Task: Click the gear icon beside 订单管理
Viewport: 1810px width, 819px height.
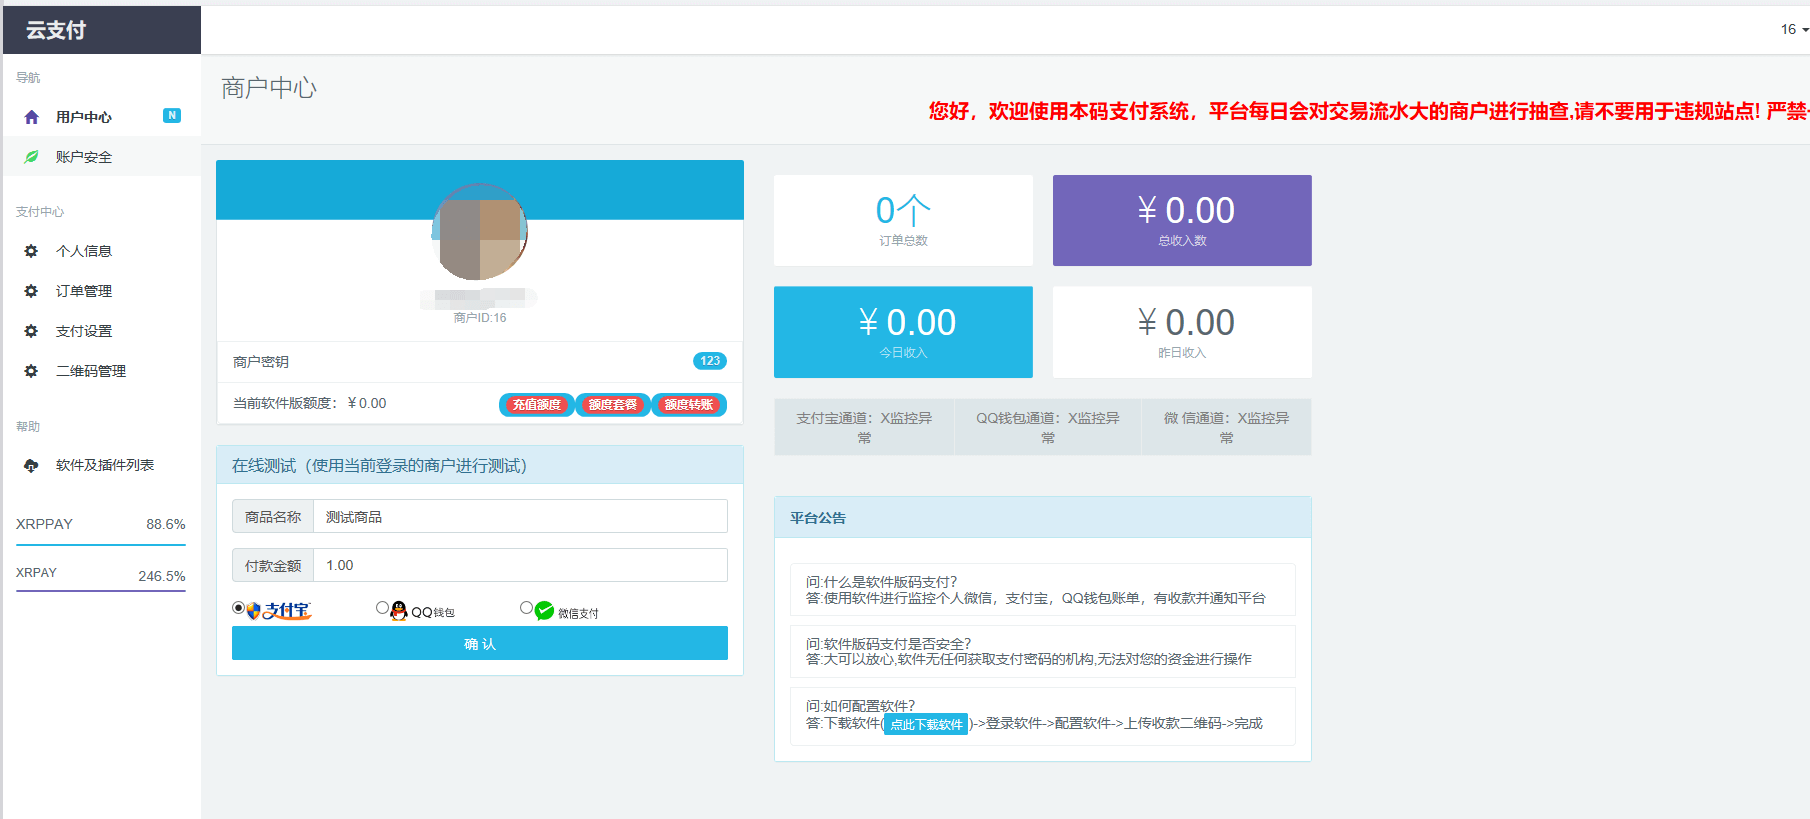Action: 31,291
